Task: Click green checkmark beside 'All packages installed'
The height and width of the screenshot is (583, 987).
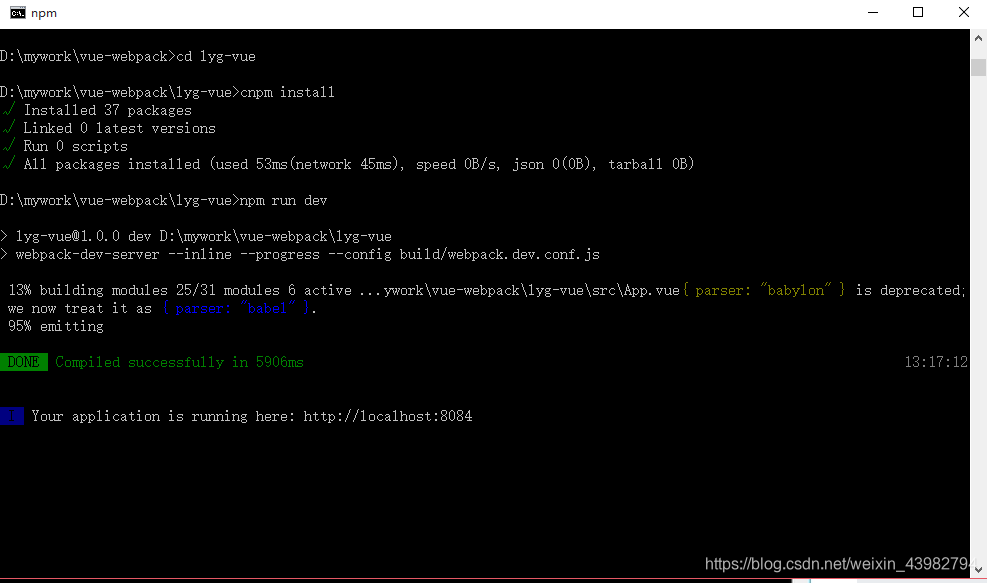Action: pos(9,164)
